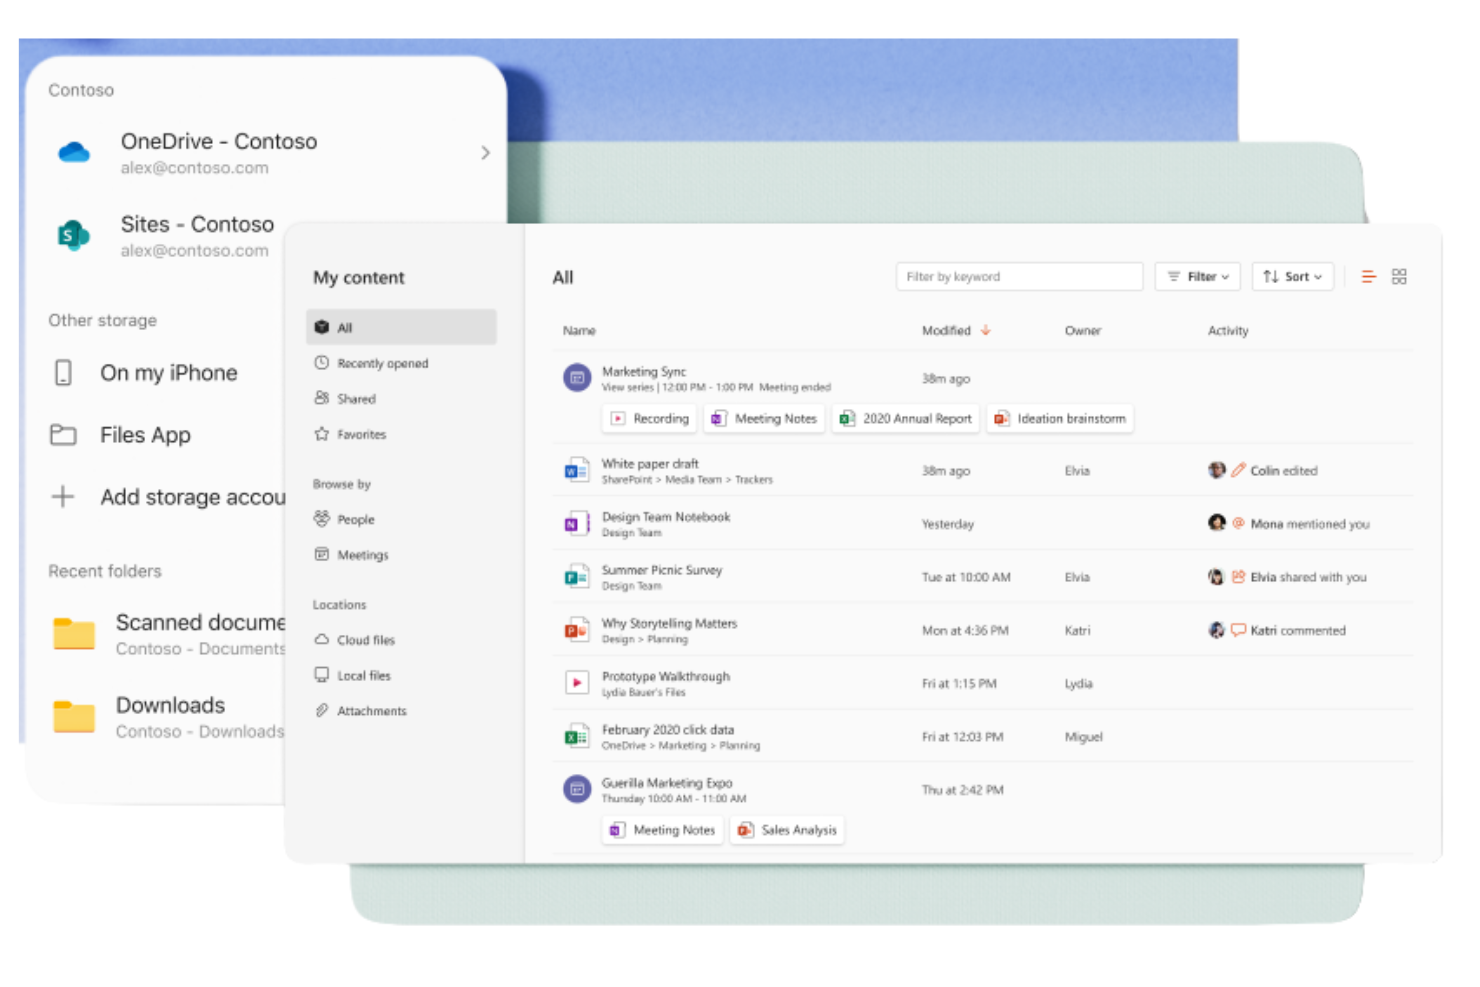This screenshot has width=1480, height=987.
Task: Open the Filter dropdown
Action: click(x=1197, y=276)
